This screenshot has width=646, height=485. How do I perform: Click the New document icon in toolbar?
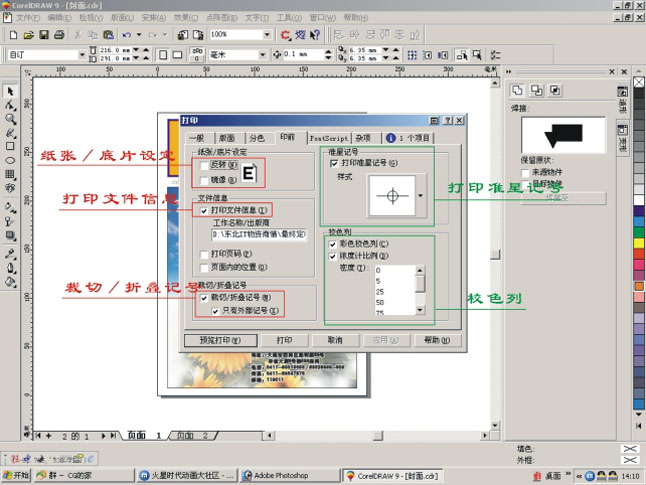pos(11,35)
